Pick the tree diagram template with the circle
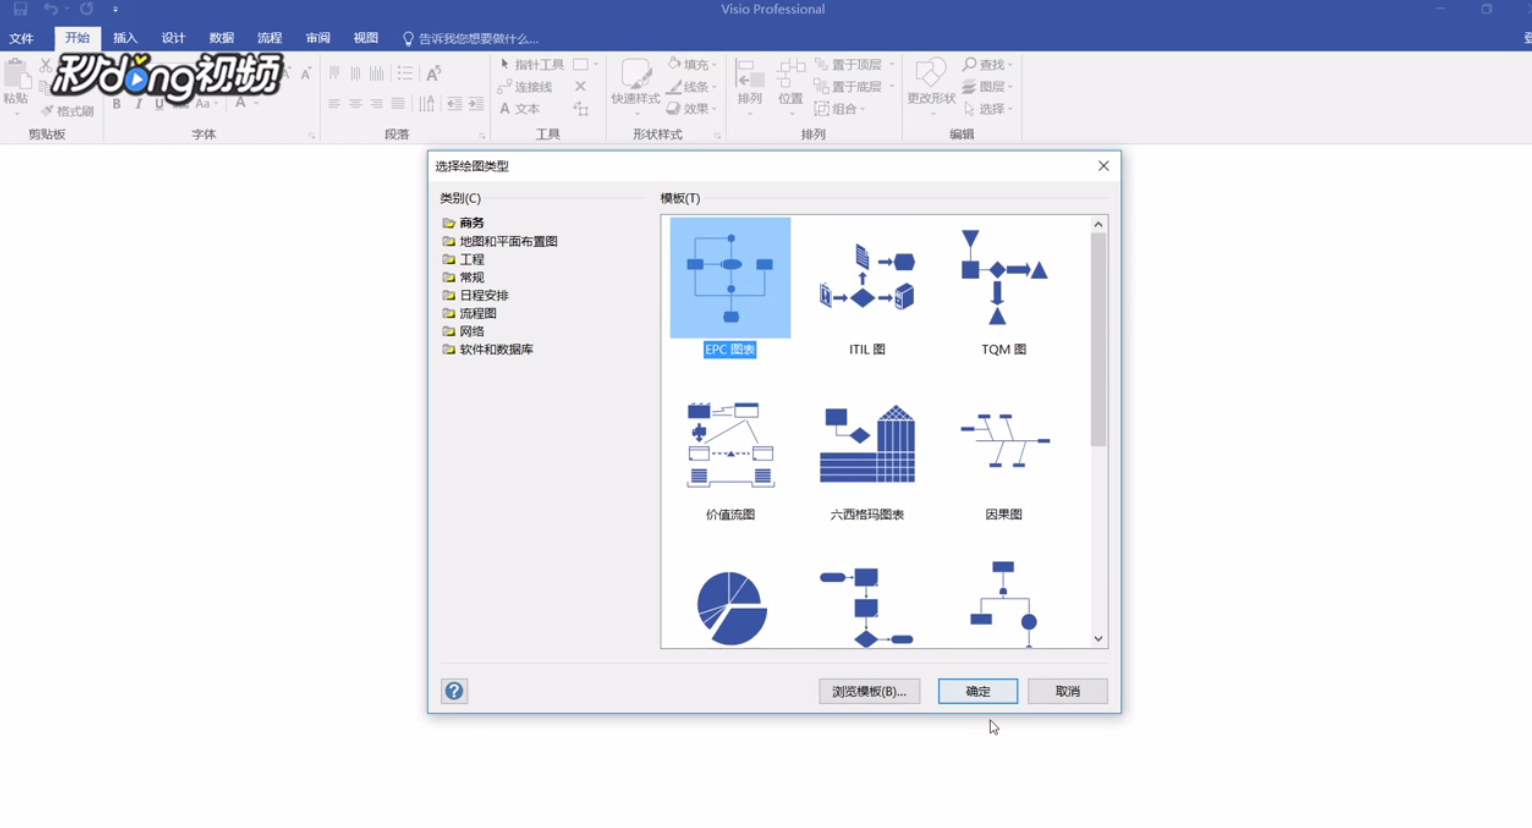Viewport: 1532px width, 828px height. click(x=1004, y=604)
